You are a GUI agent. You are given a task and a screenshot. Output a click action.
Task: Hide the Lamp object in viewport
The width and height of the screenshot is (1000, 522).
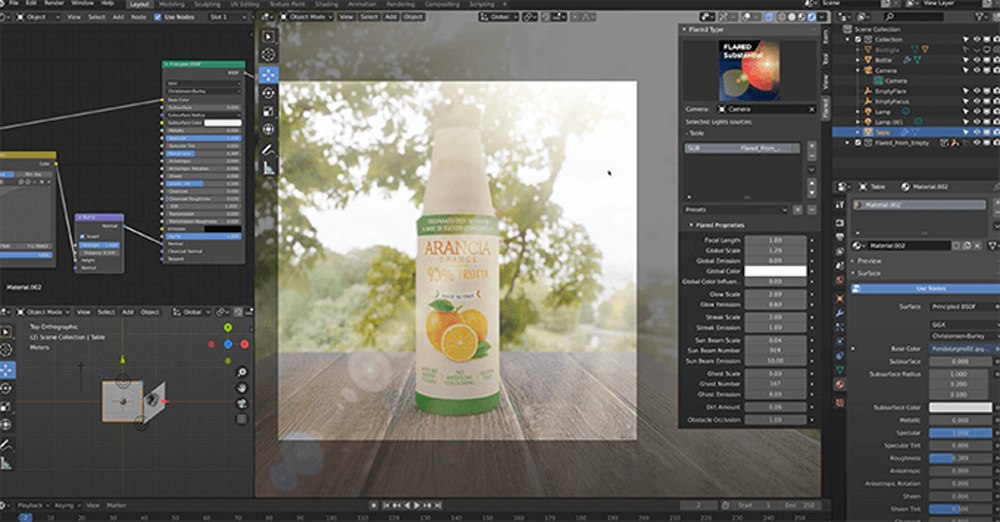[x=976, y=112]
